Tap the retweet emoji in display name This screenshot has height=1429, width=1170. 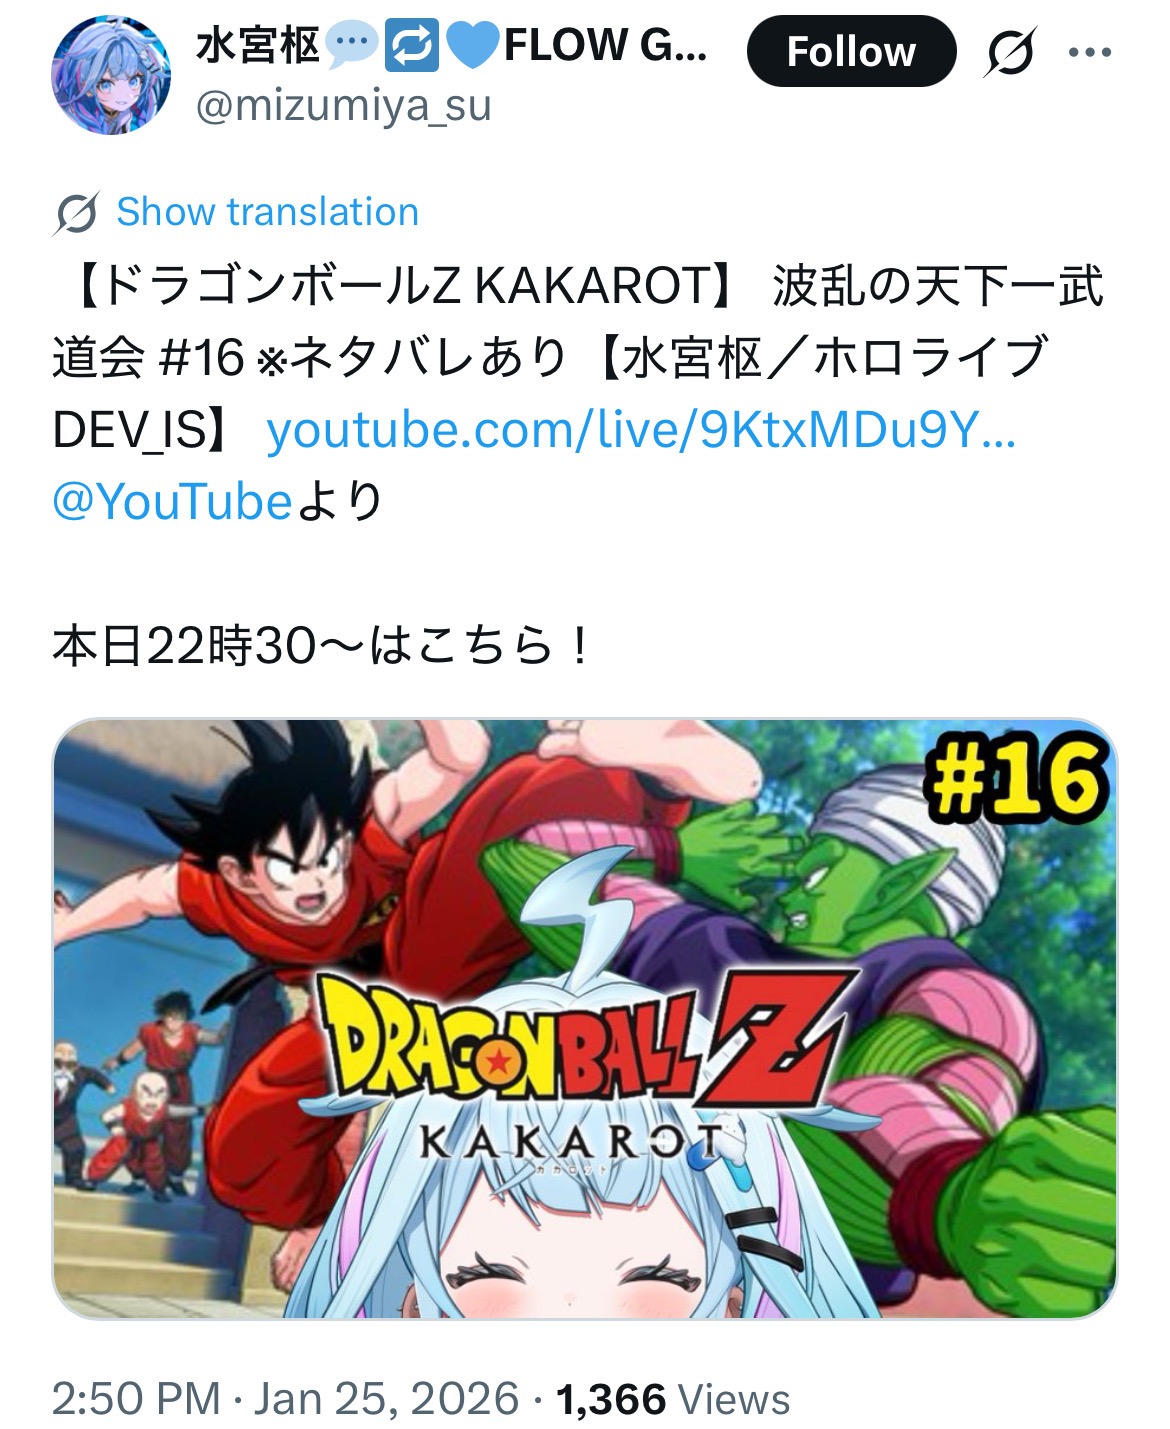coord(411,46)
